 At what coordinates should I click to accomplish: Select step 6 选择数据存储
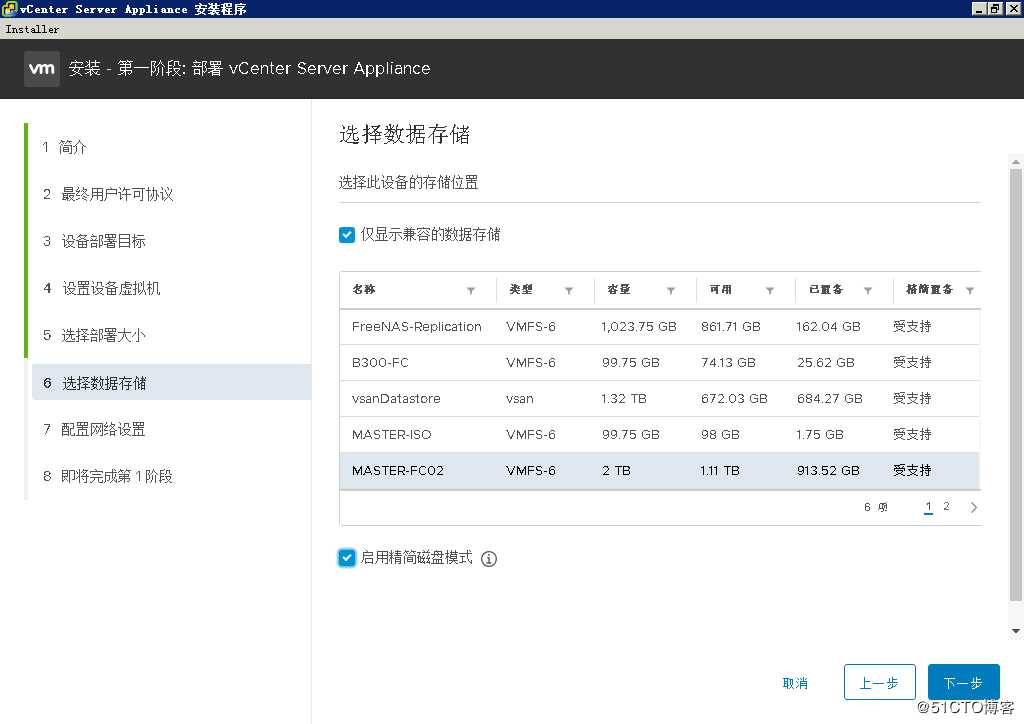click(171, 383)
